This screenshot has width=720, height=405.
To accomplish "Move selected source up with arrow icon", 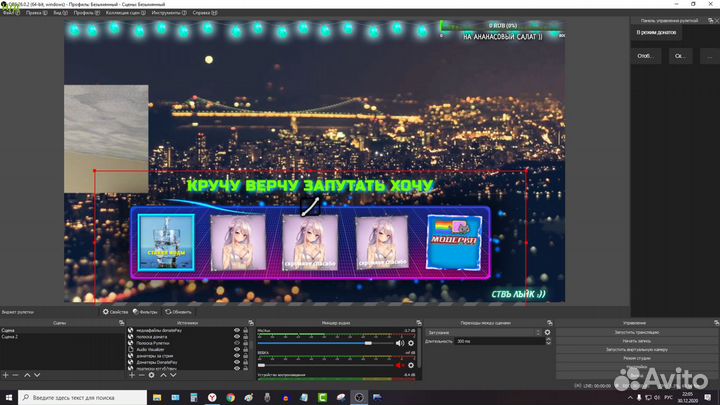I will coord(164,374).
